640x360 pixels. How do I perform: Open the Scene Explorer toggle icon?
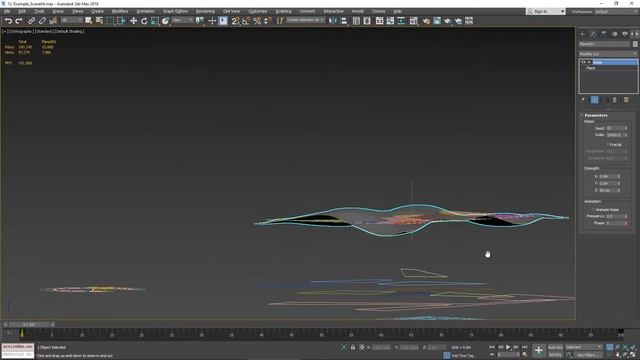click(x=356, y=21)
